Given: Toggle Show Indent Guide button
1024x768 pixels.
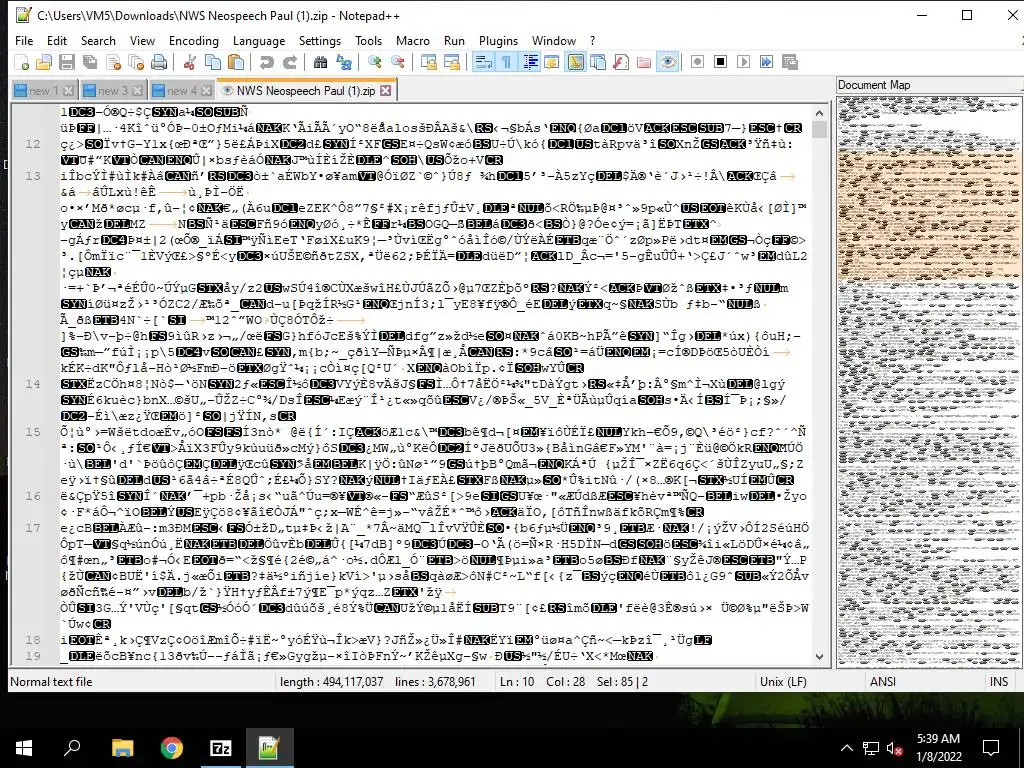Looking at the screenshot, I should tap(530, 62).
